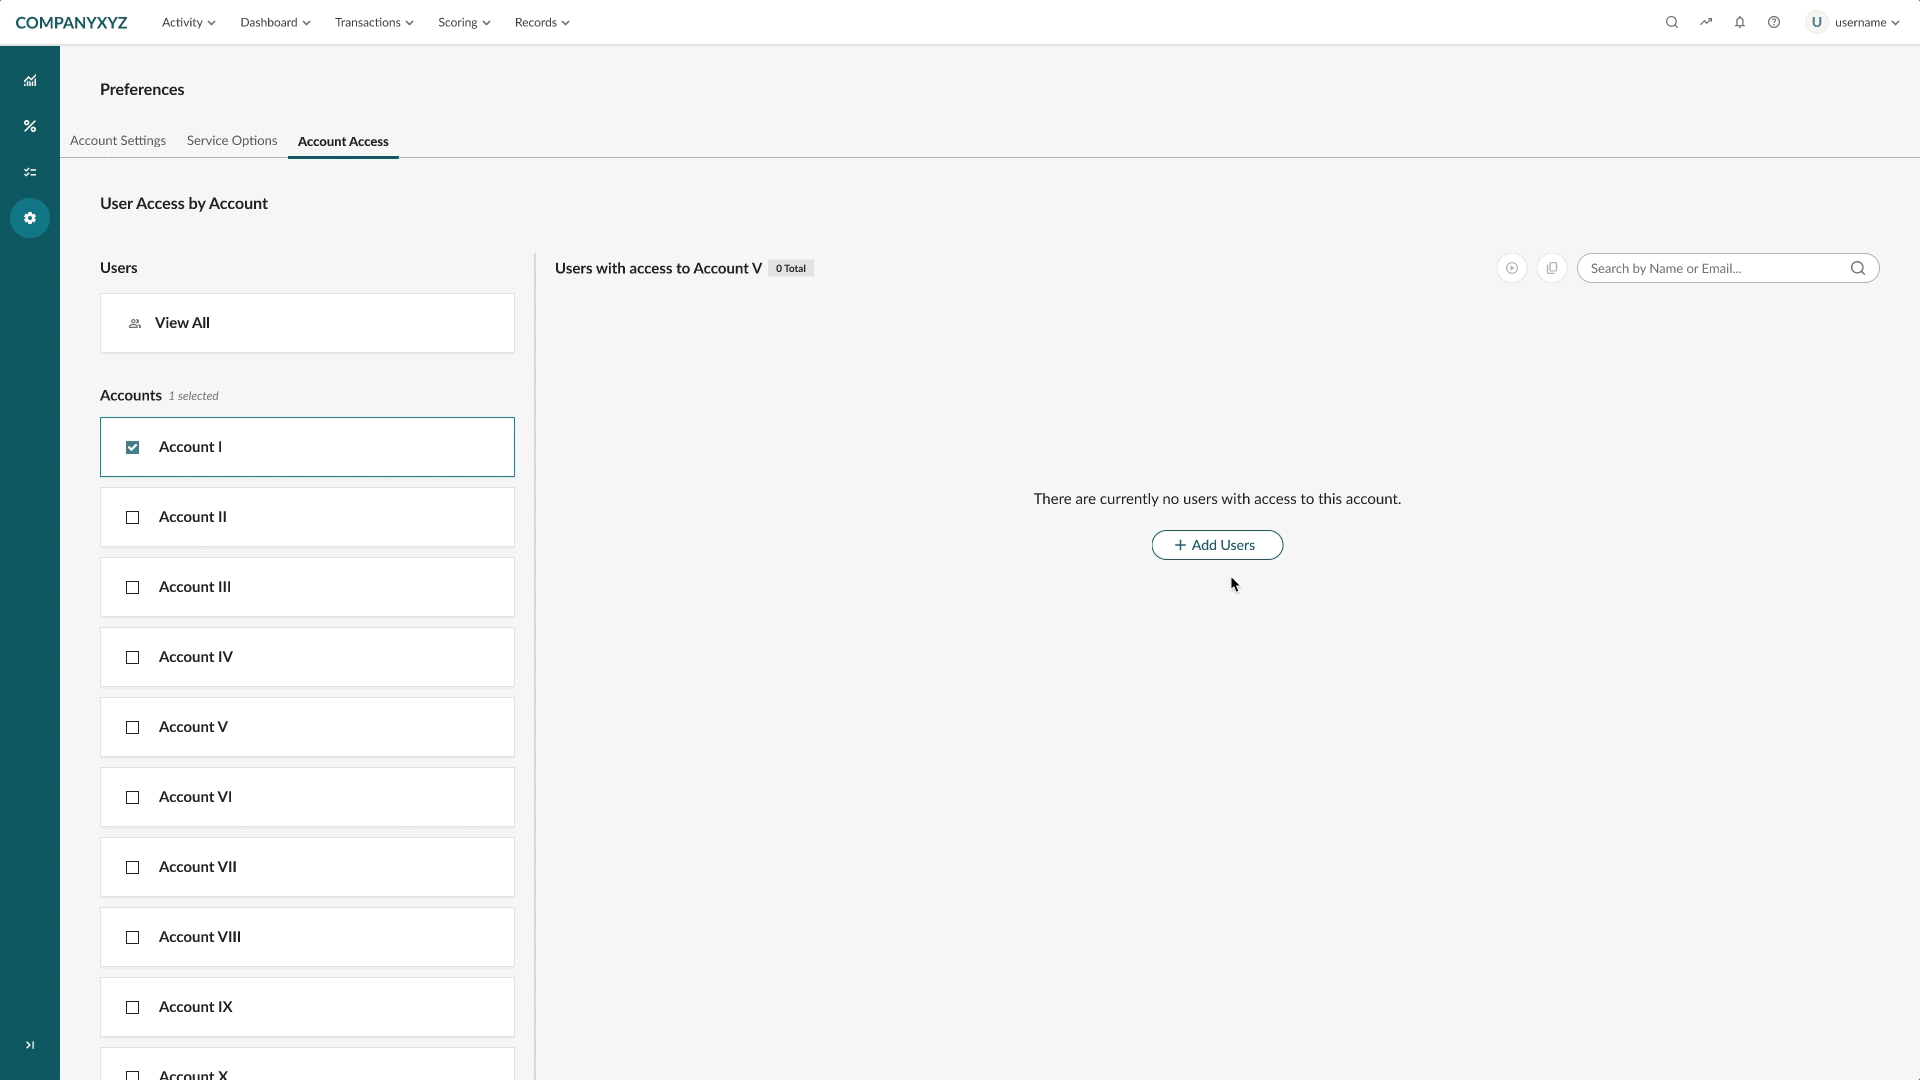Open the checklist icon in the sidebar
This screenshot has width=1920, height=1080.
point(30,172)
